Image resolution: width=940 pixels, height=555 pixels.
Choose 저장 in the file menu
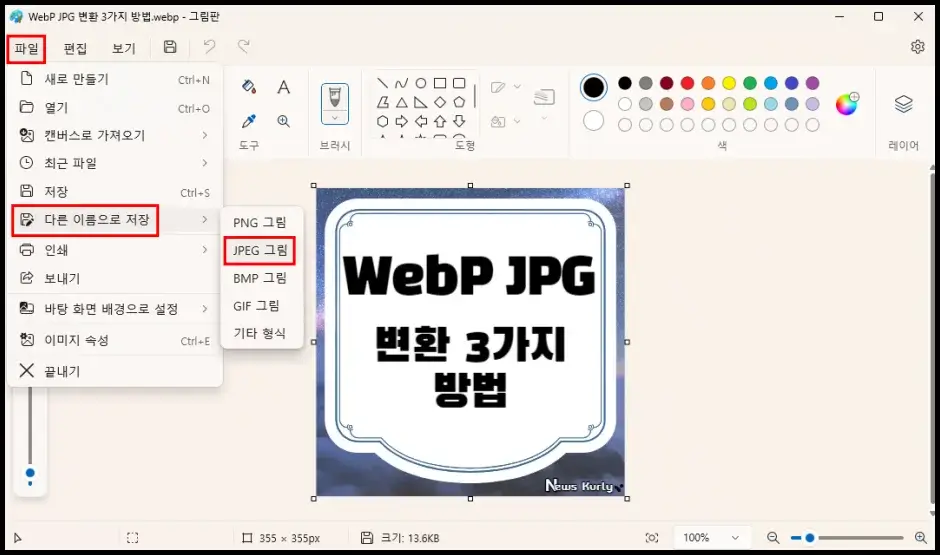[x=115, y=192]
